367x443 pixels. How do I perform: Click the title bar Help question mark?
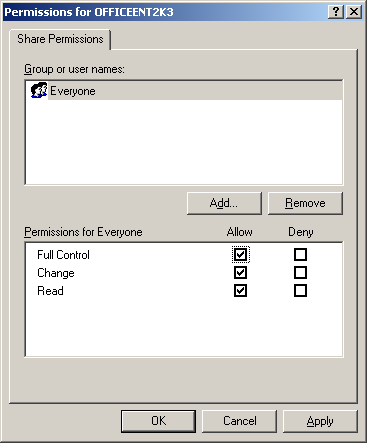[336, 12]
